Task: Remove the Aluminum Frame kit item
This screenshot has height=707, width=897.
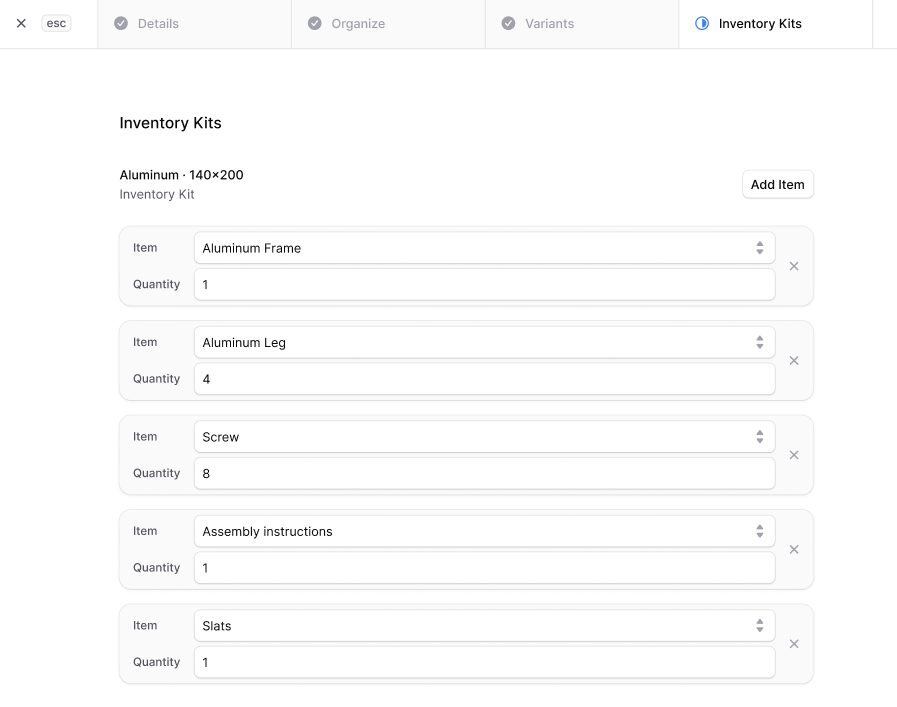Action: [x=794, y=266]
